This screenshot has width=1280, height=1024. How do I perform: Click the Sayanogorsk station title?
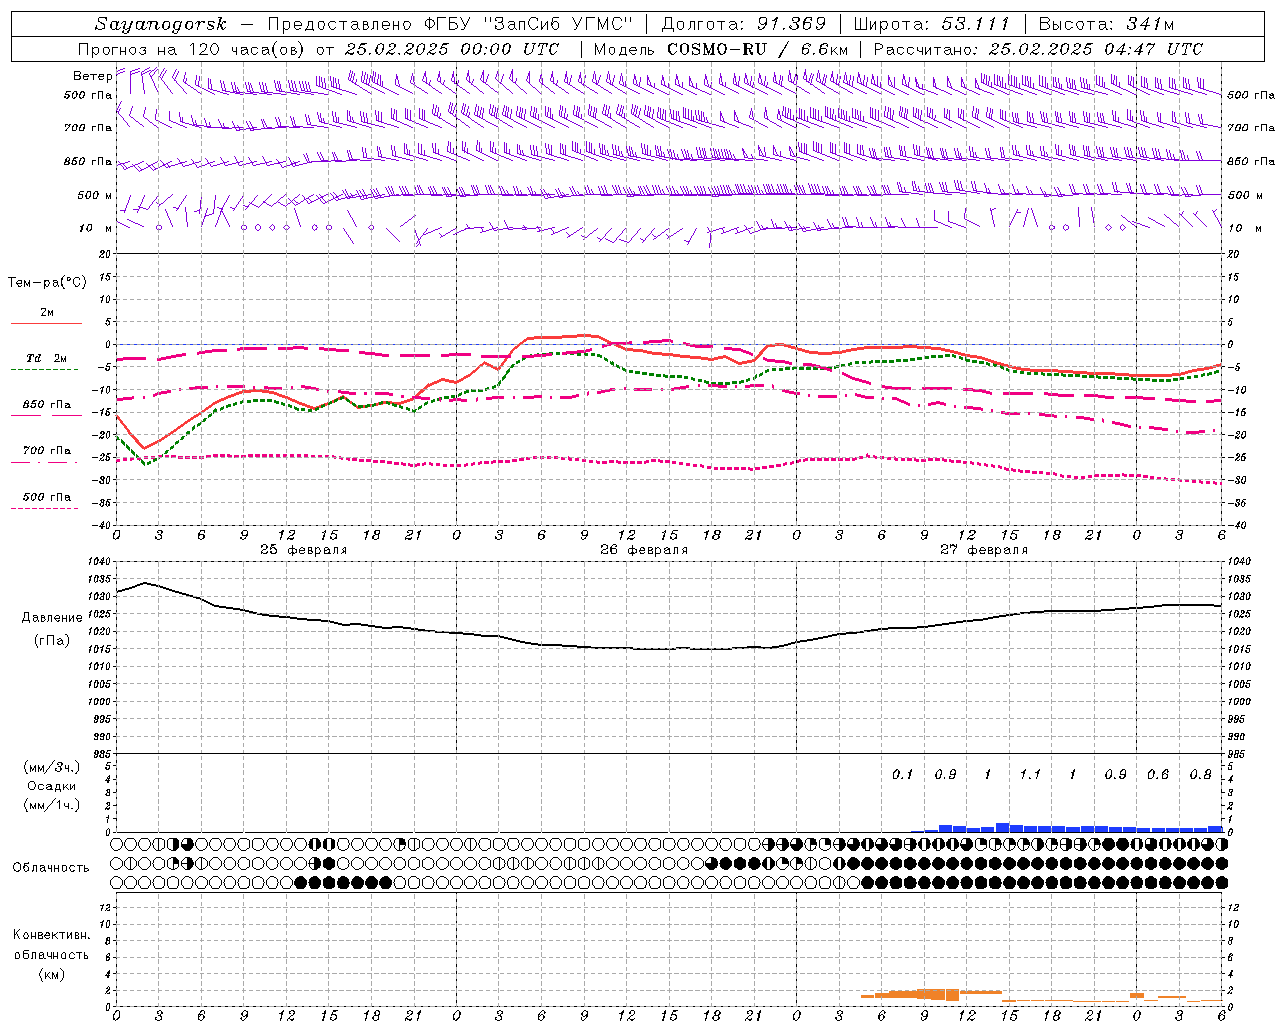(161, 24)
